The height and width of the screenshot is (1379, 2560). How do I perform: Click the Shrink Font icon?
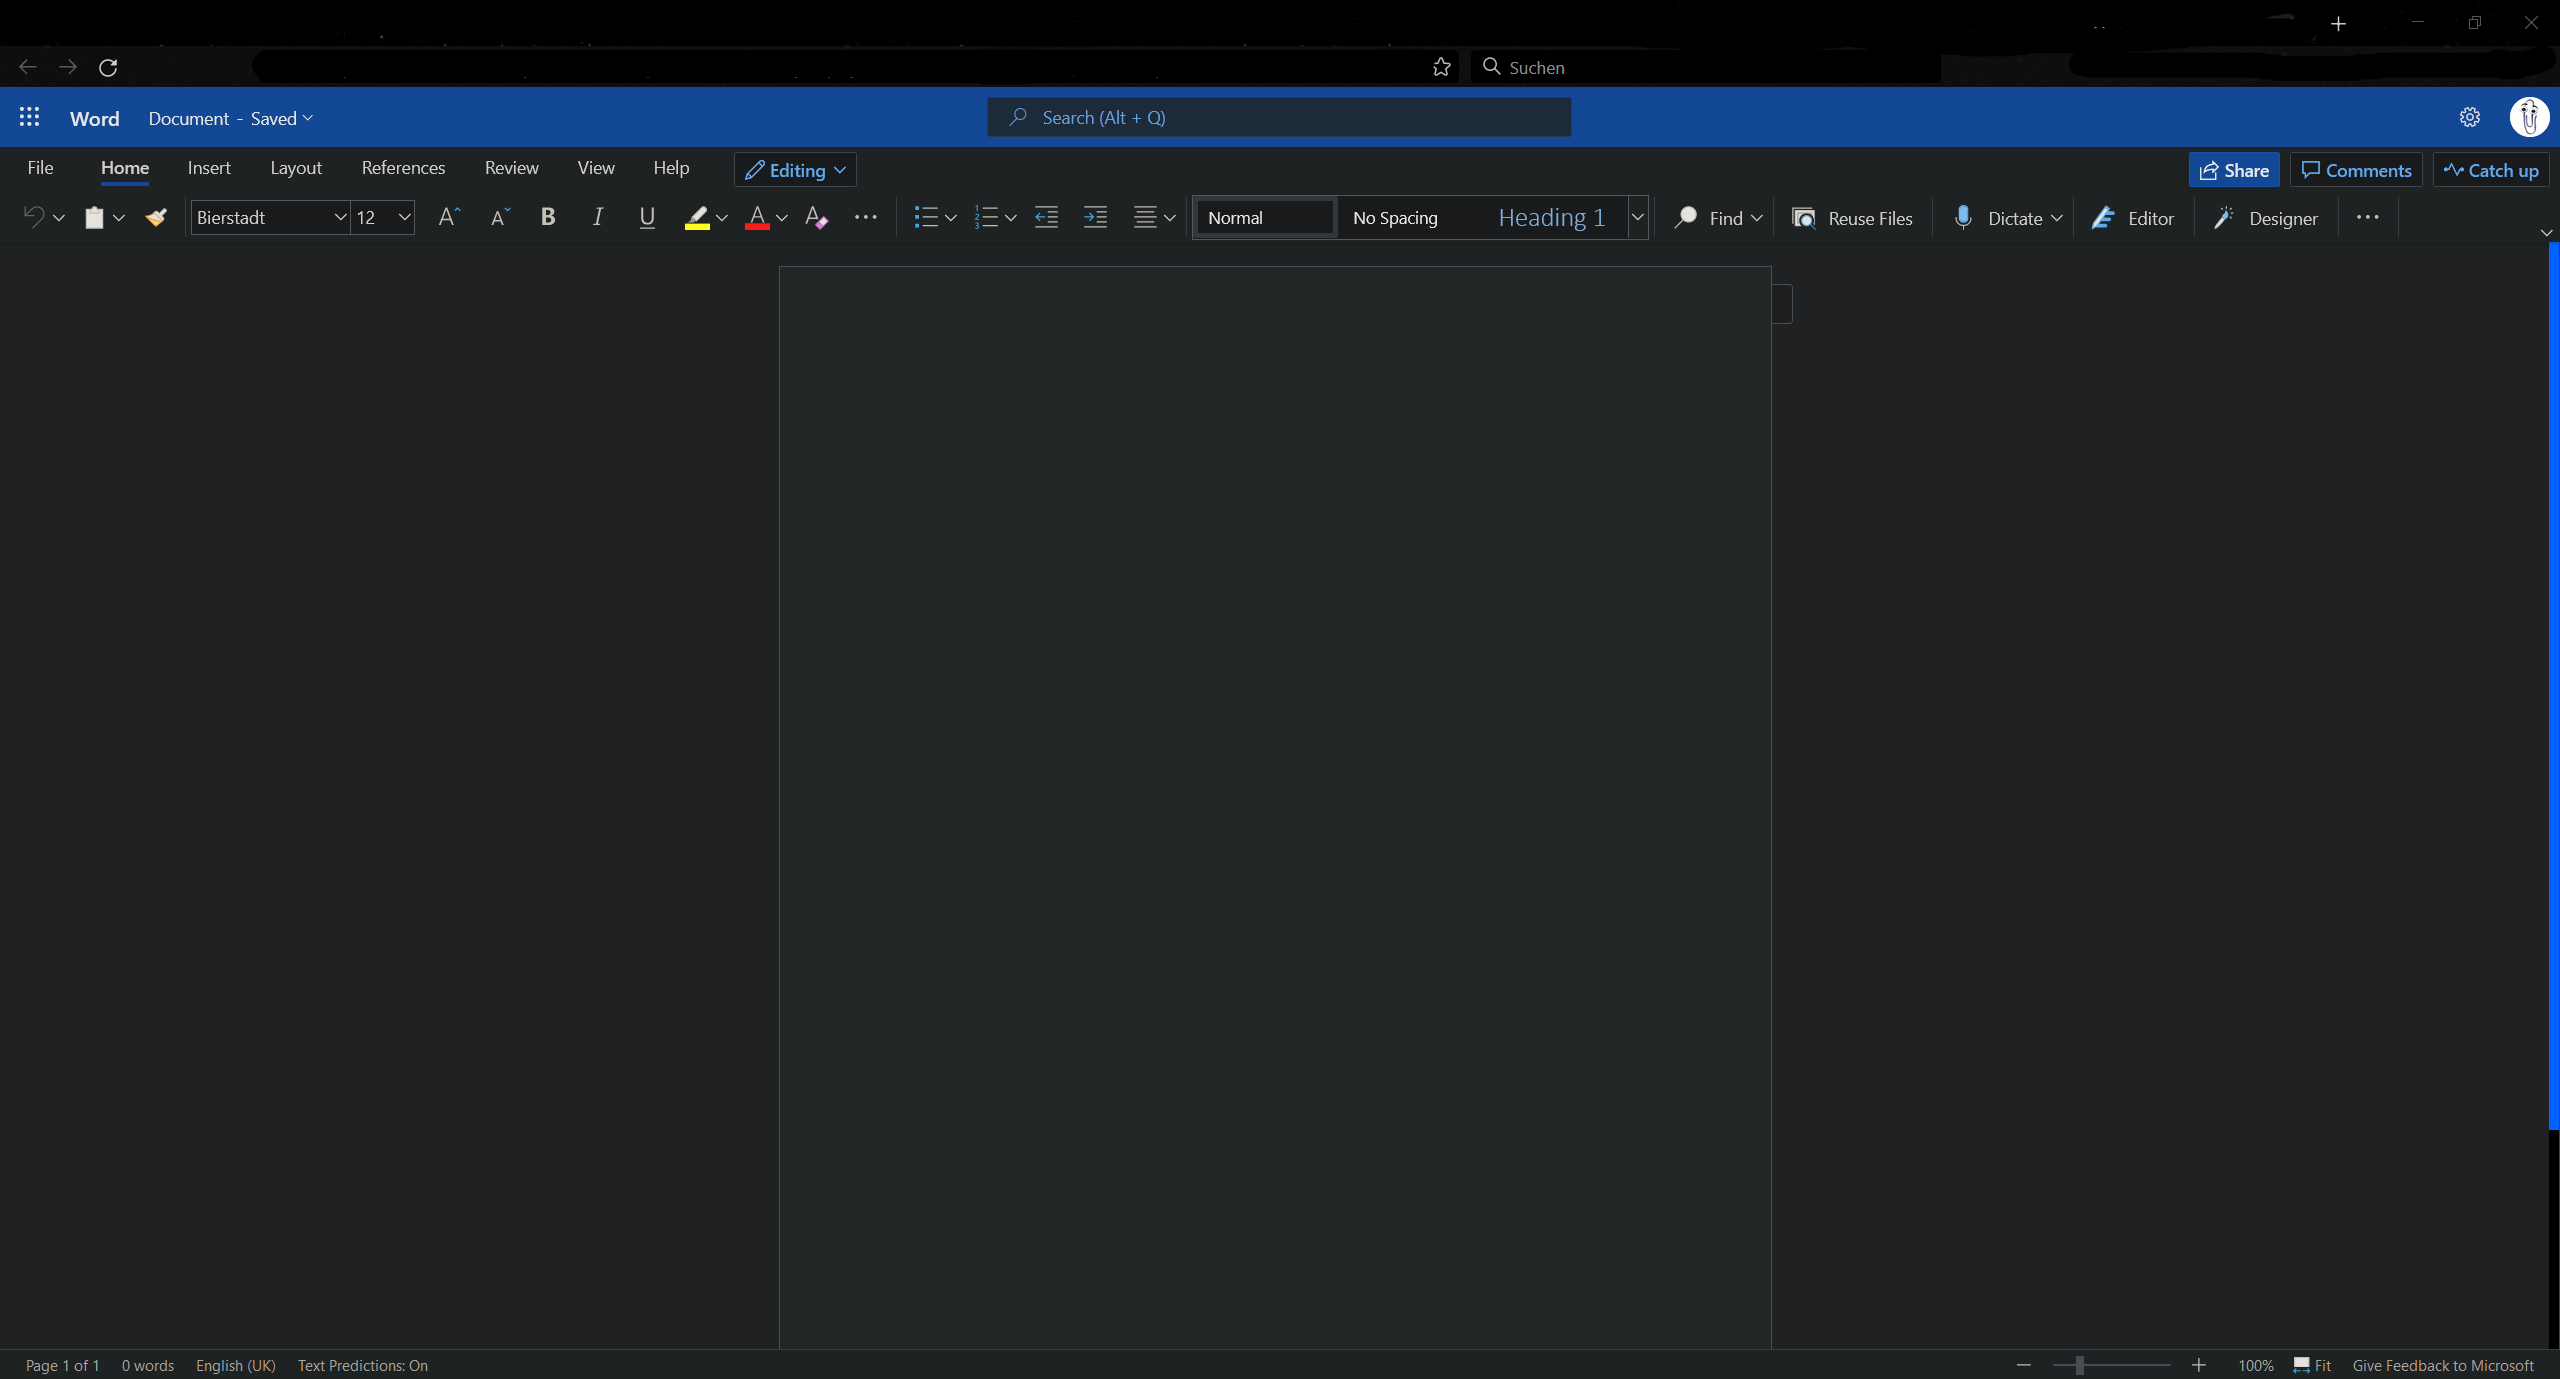(x=500, y=217)
